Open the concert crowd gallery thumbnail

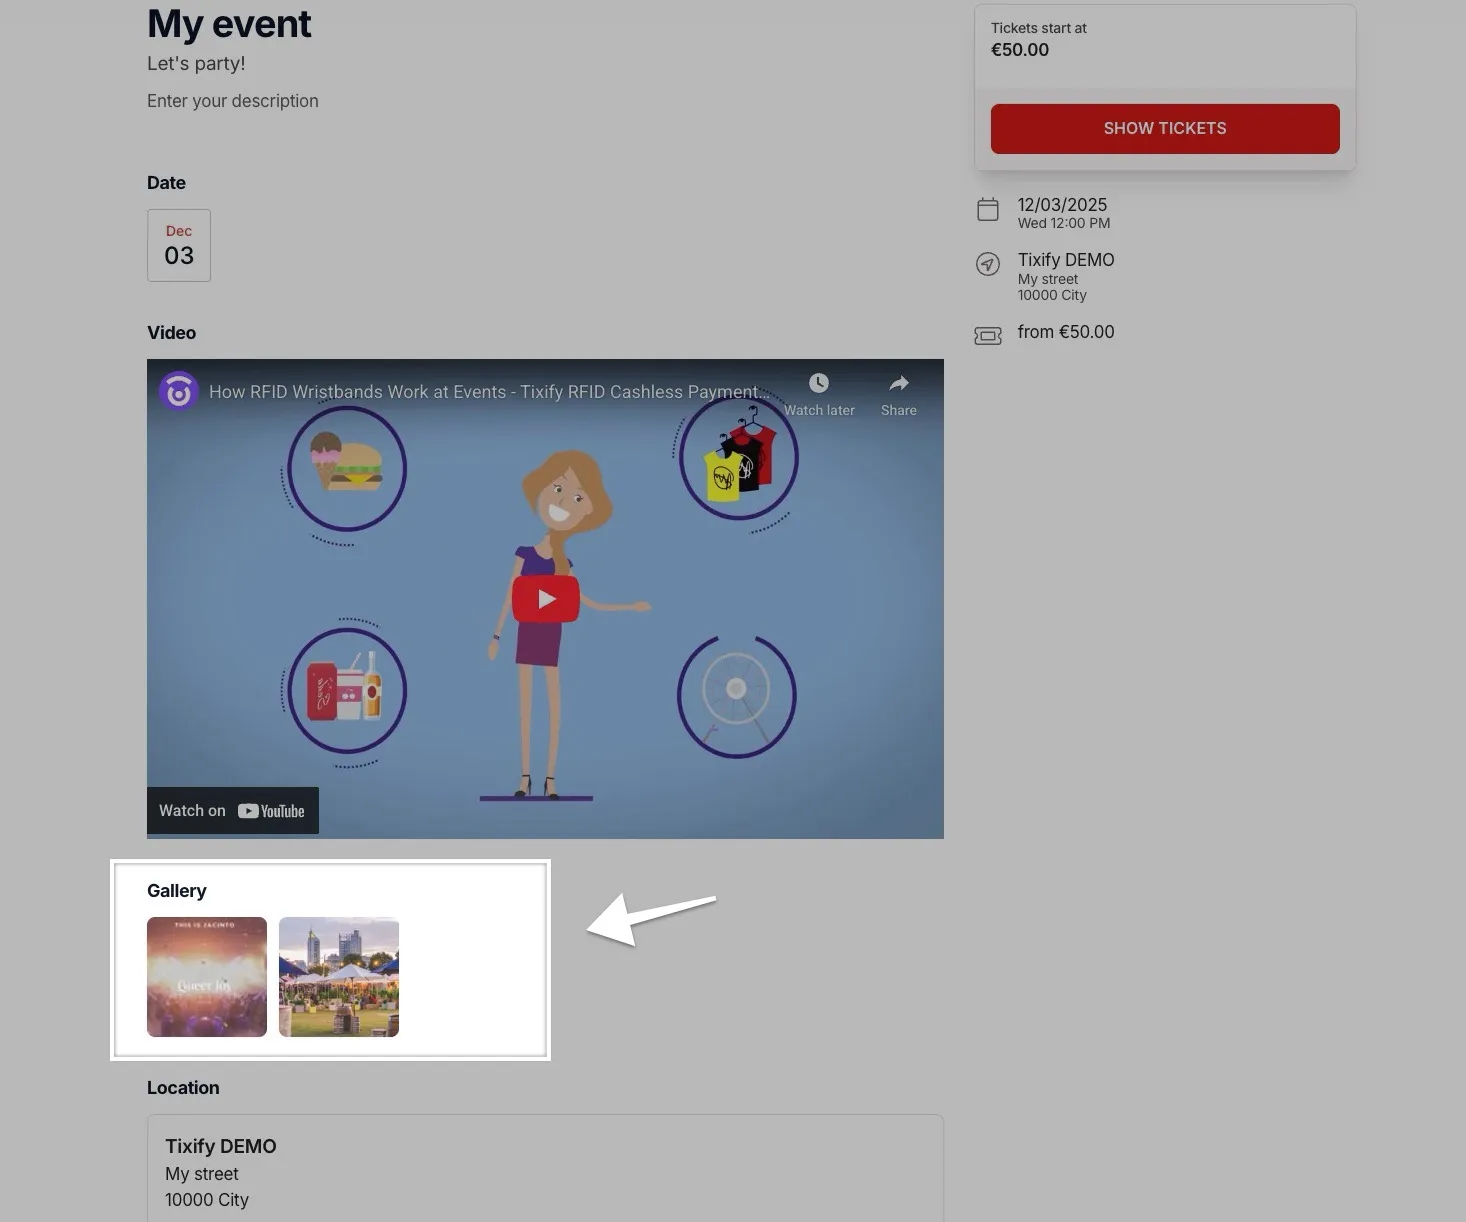(207, 977)
